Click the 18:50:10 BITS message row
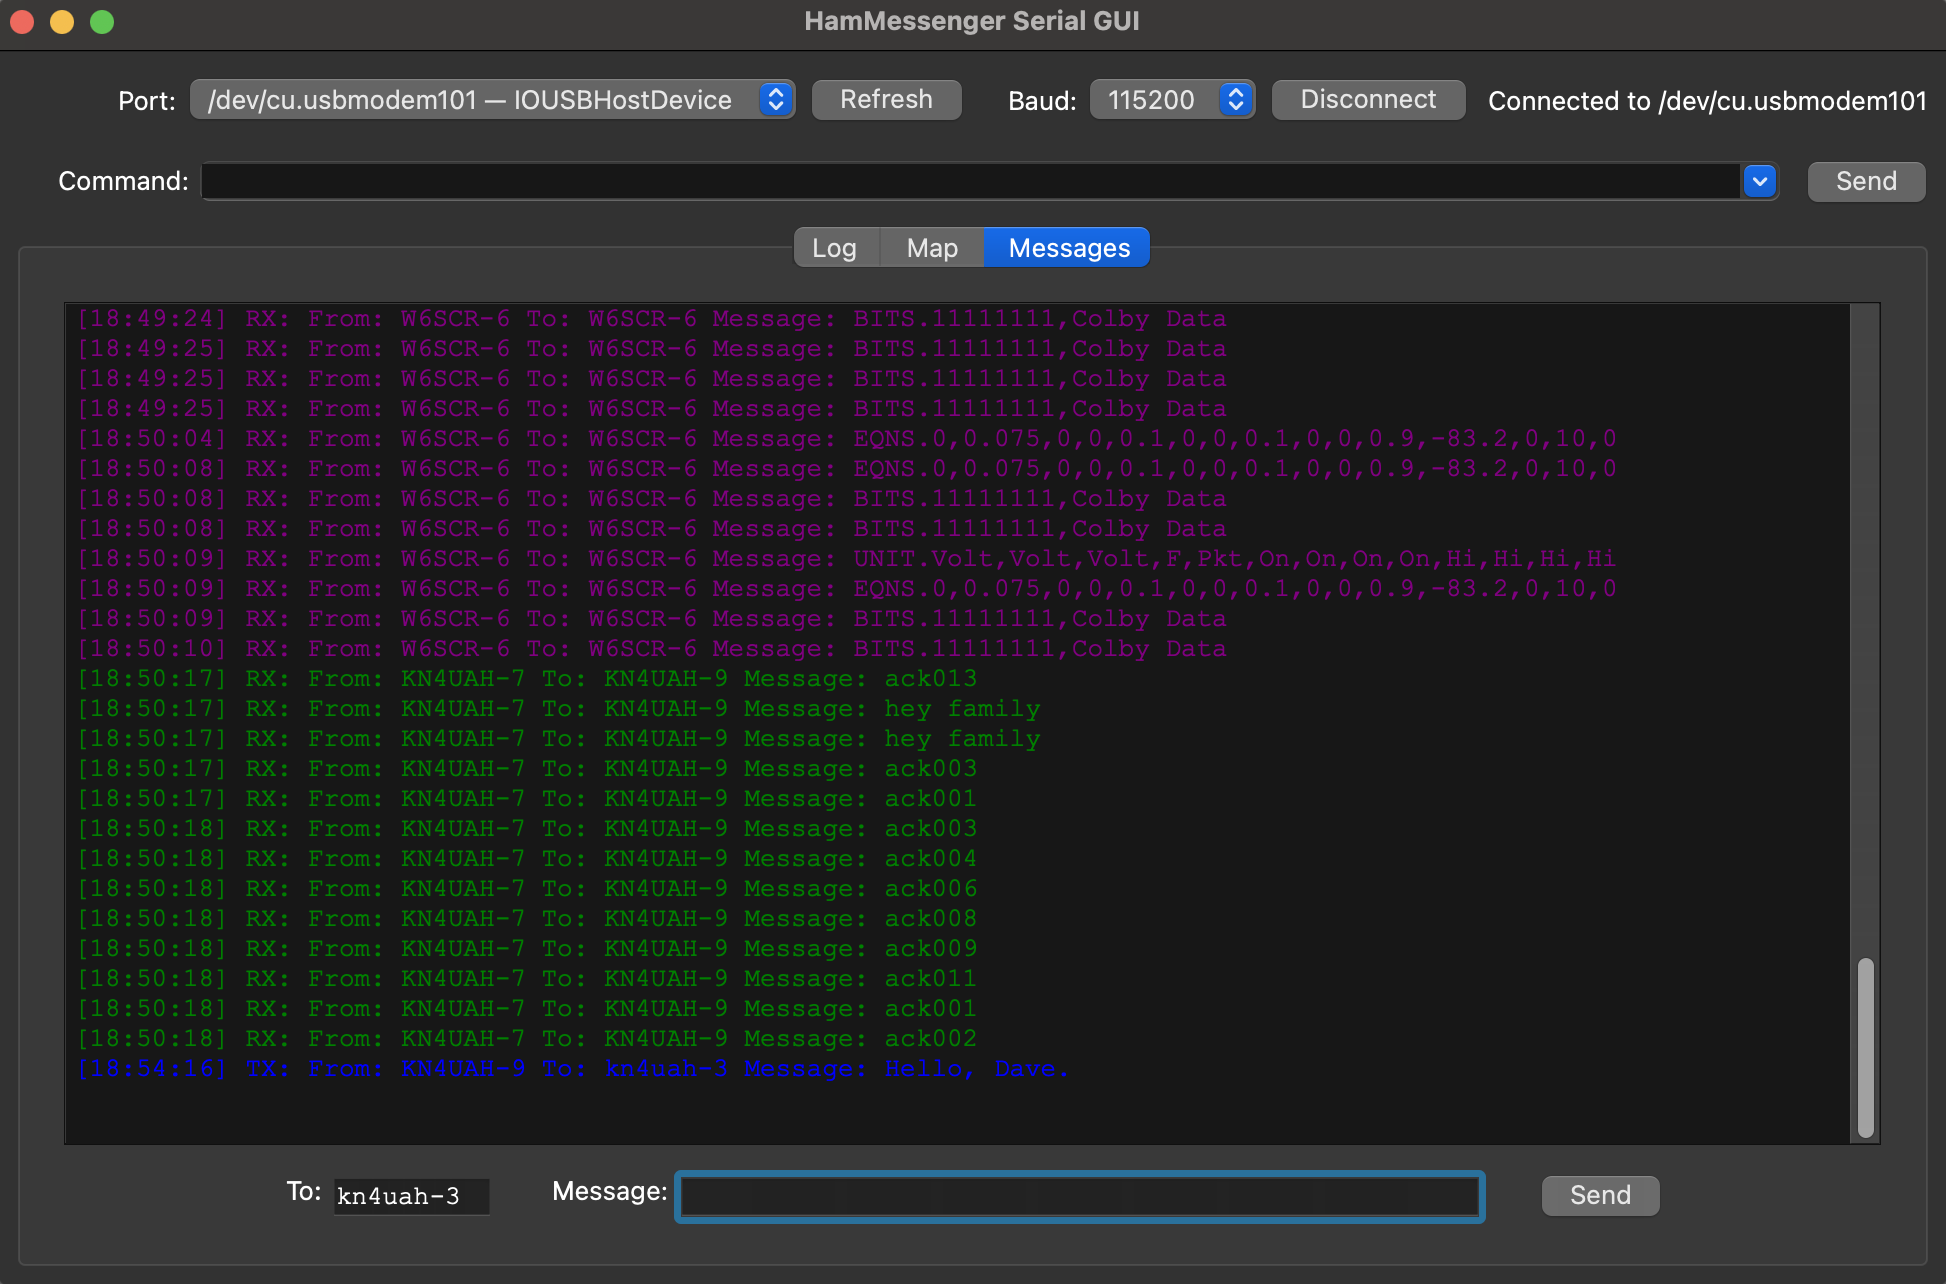This screenshot has width=1946, height=1284. point(652,648)
